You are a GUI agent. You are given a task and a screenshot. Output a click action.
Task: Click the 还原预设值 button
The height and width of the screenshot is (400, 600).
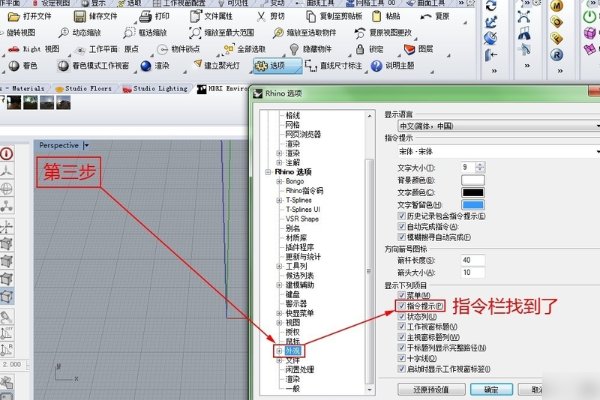431,390
